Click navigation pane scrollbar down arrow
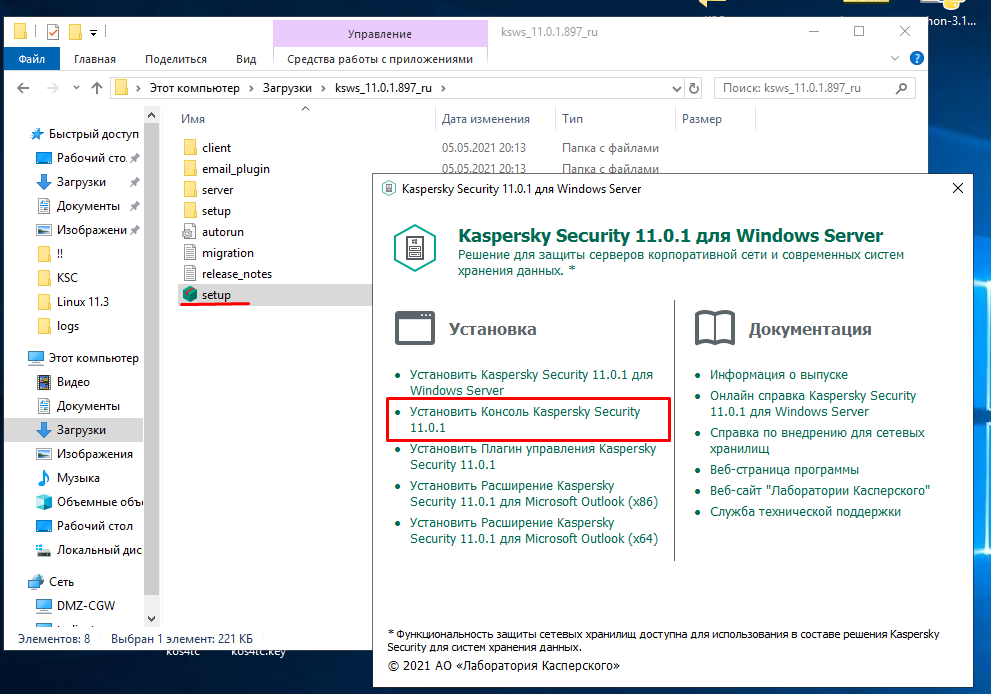The image size is (991, 694). pyautogui.click(x=151, y=619)
